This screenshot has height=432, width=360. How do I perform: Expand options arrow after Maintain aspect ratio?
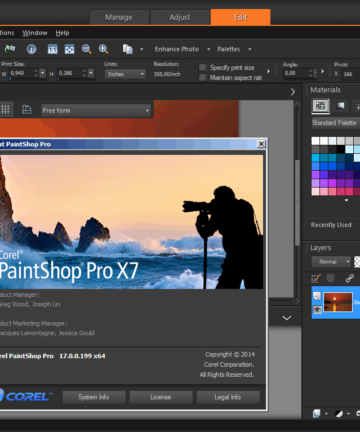(x=268, y=71)
